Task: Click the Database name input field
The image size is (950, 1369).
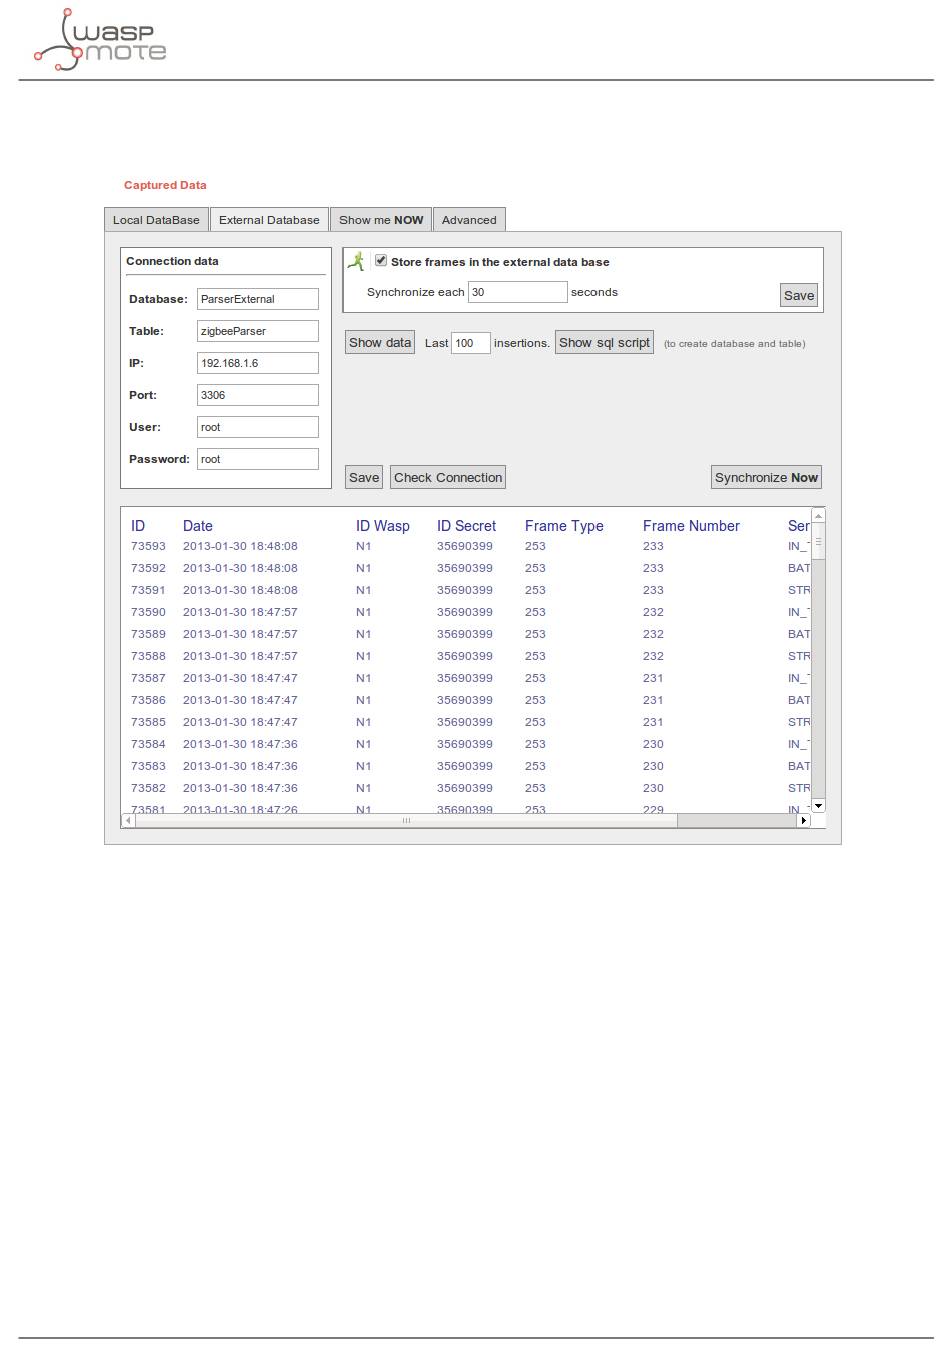Action: 258,299
